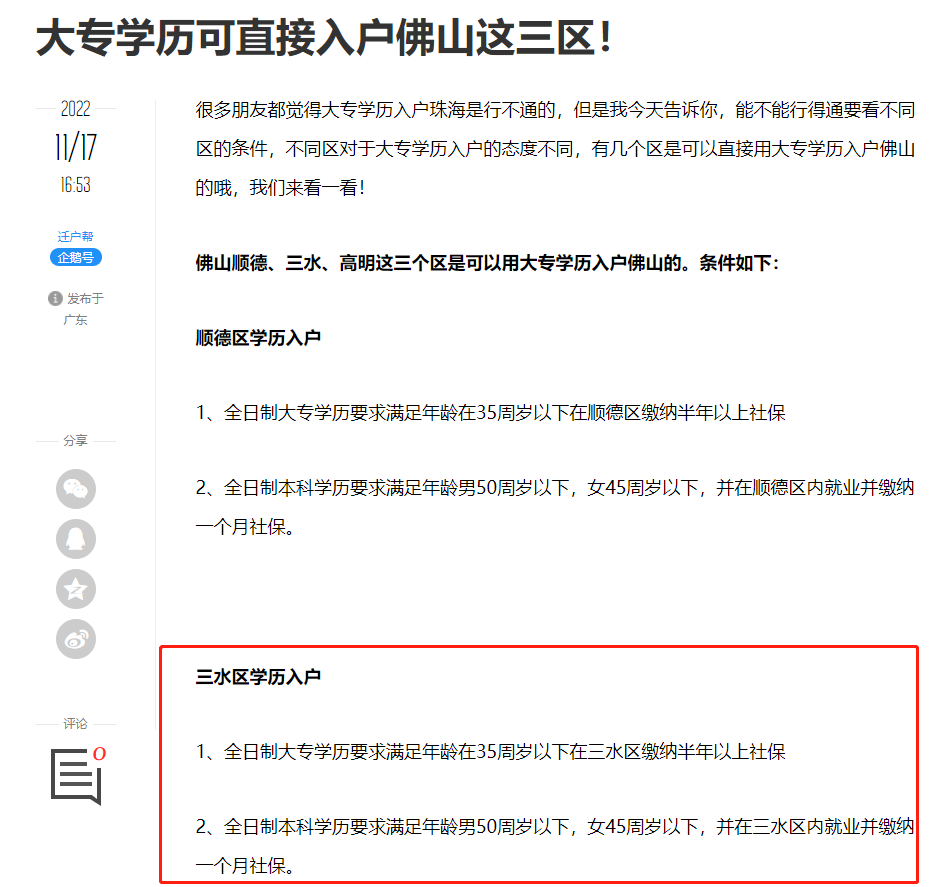Share to QQ using the bell-shaped icon
Viewport: 941px width, 887px height.
(x=76, y=539)
